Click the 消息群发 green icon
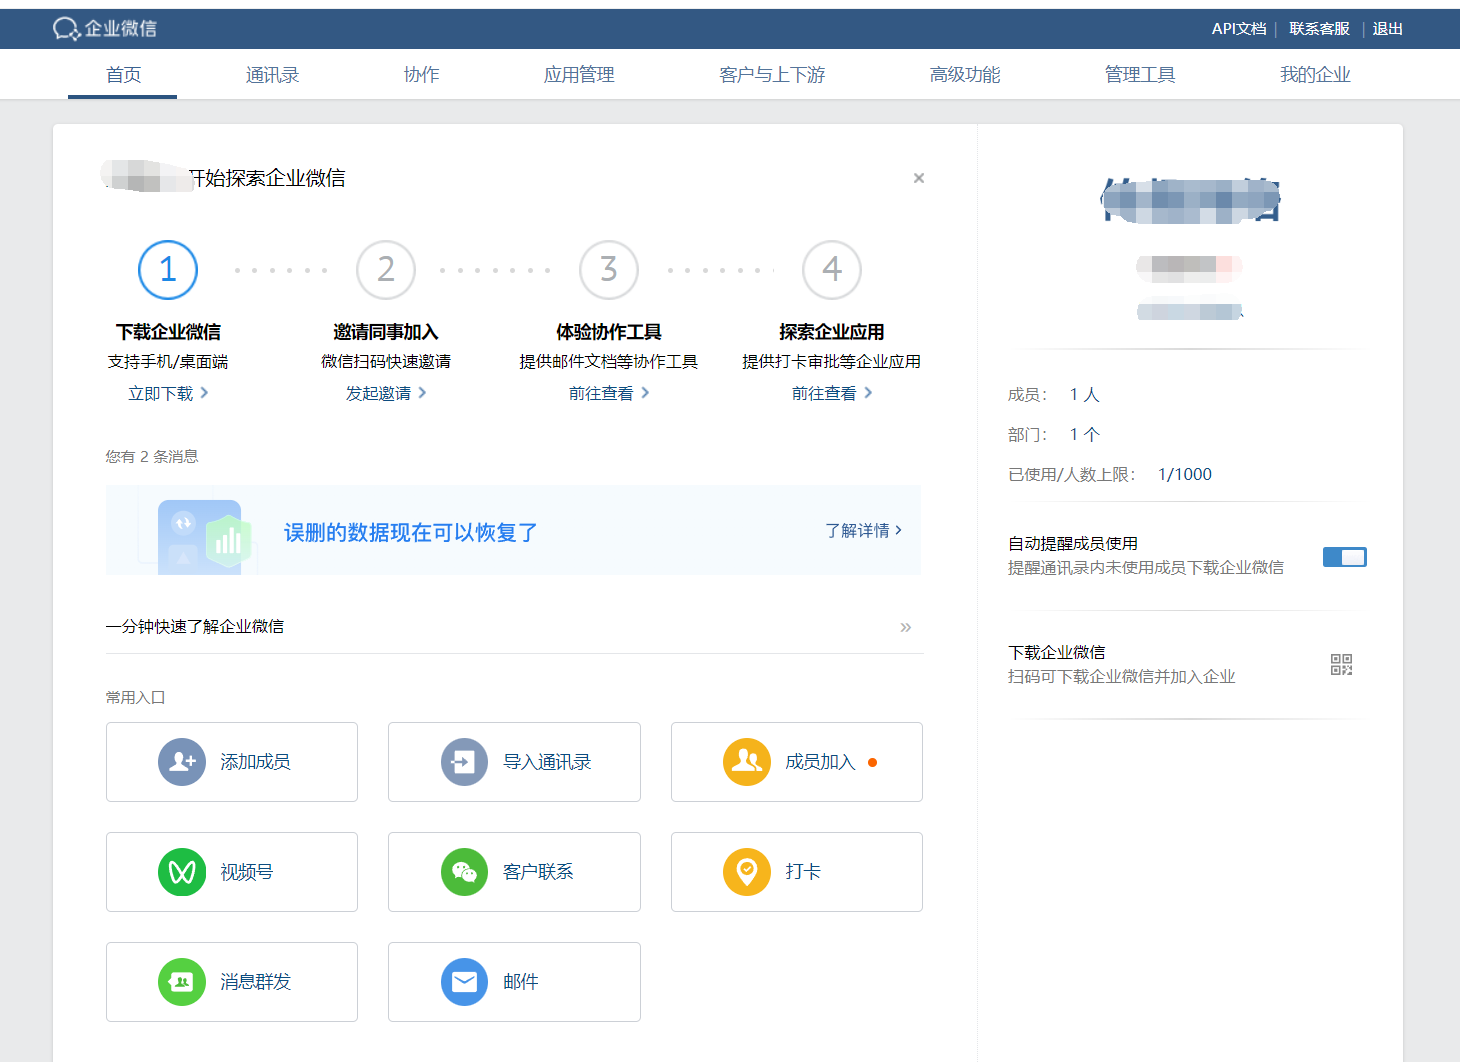Screen dimensions: 1460x1062 [182, 982]
